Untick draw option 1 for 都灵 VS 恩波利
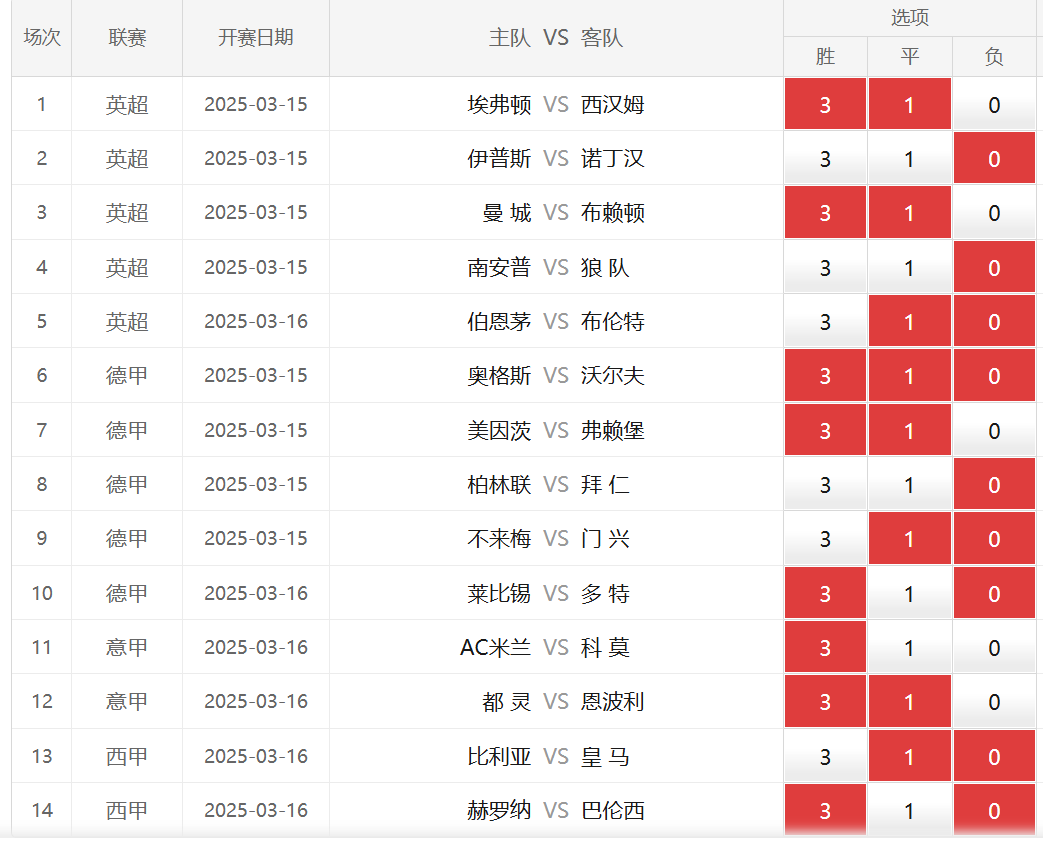This screenshot has width=1043, height=843. click(x=909, y=701)
